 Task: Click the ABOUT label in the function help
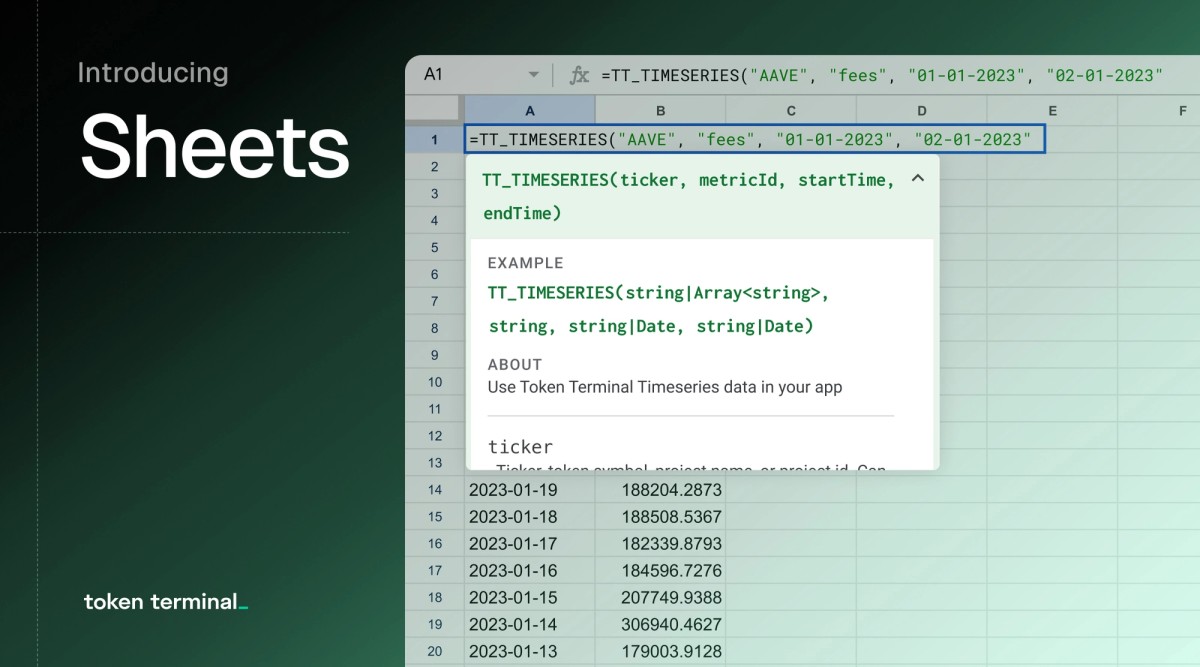point(510,365)
